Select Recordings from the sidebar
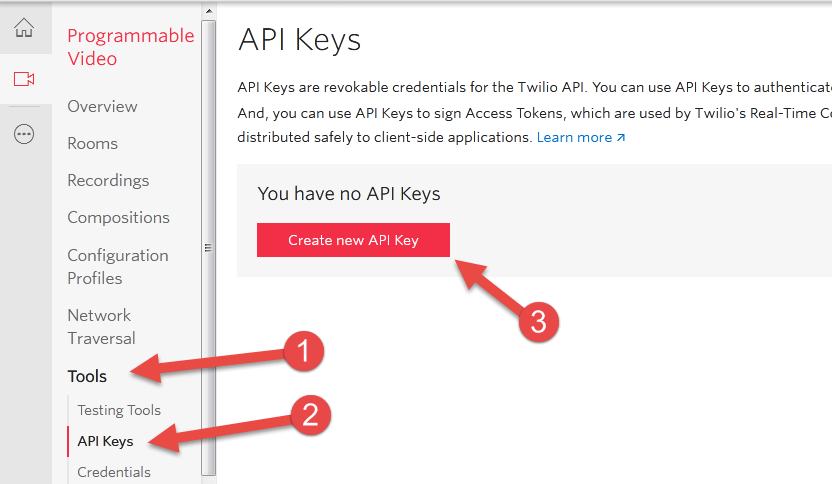 (x=108, y=180)
